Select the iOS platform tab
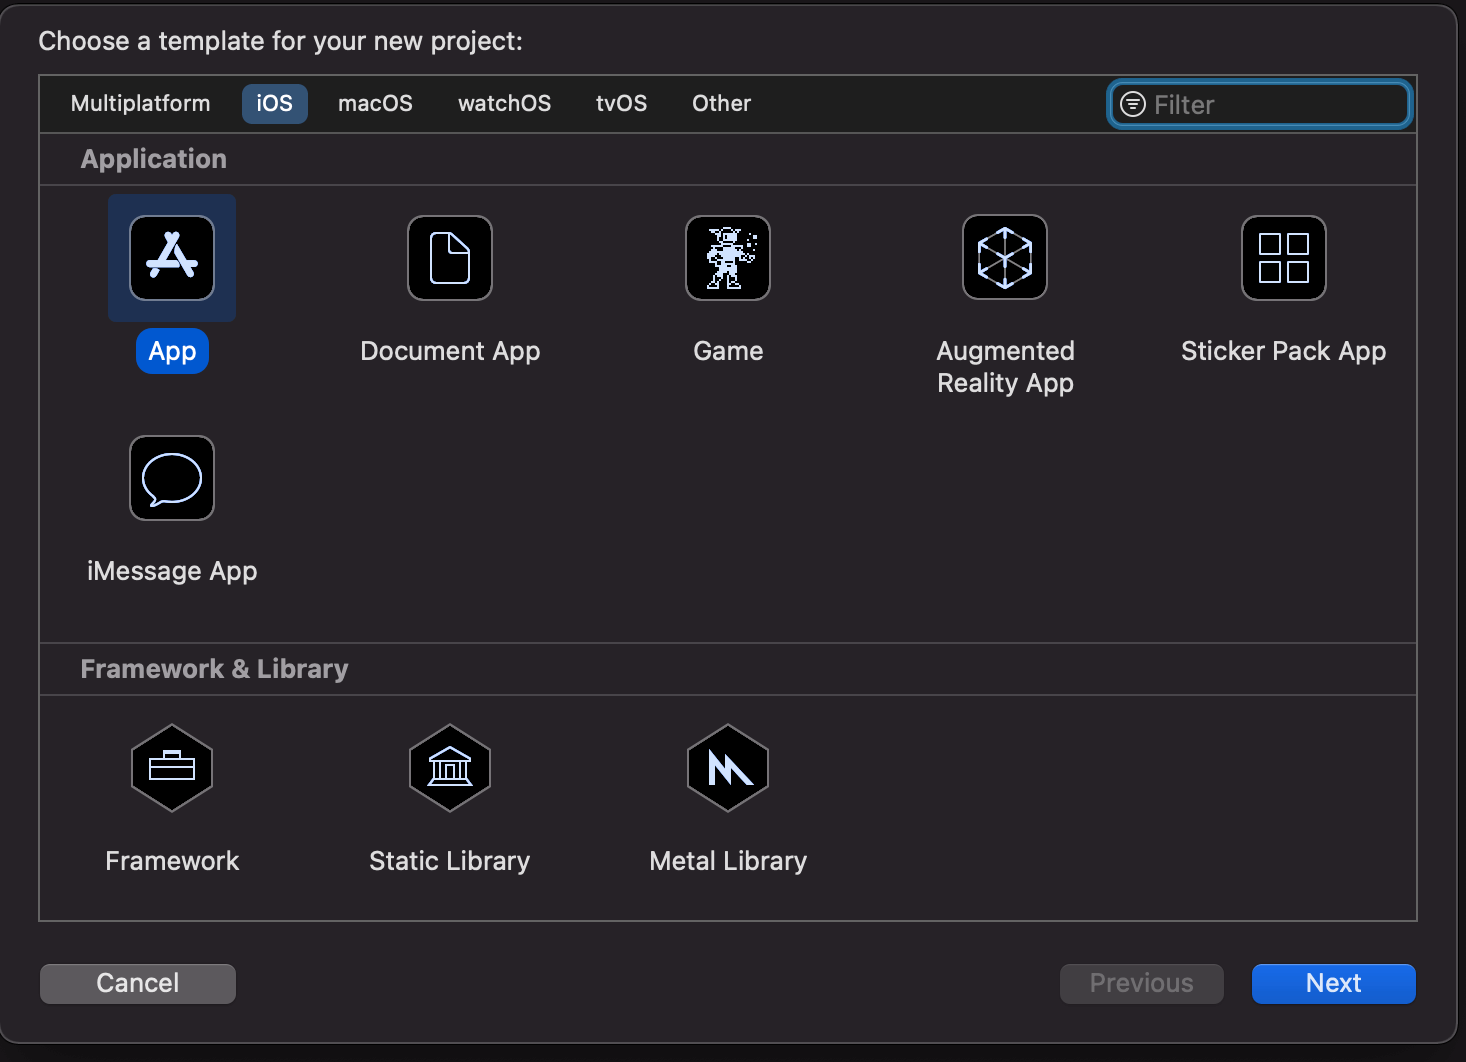This screenshot has width=1466, height=1062. (x=274, y=103)
